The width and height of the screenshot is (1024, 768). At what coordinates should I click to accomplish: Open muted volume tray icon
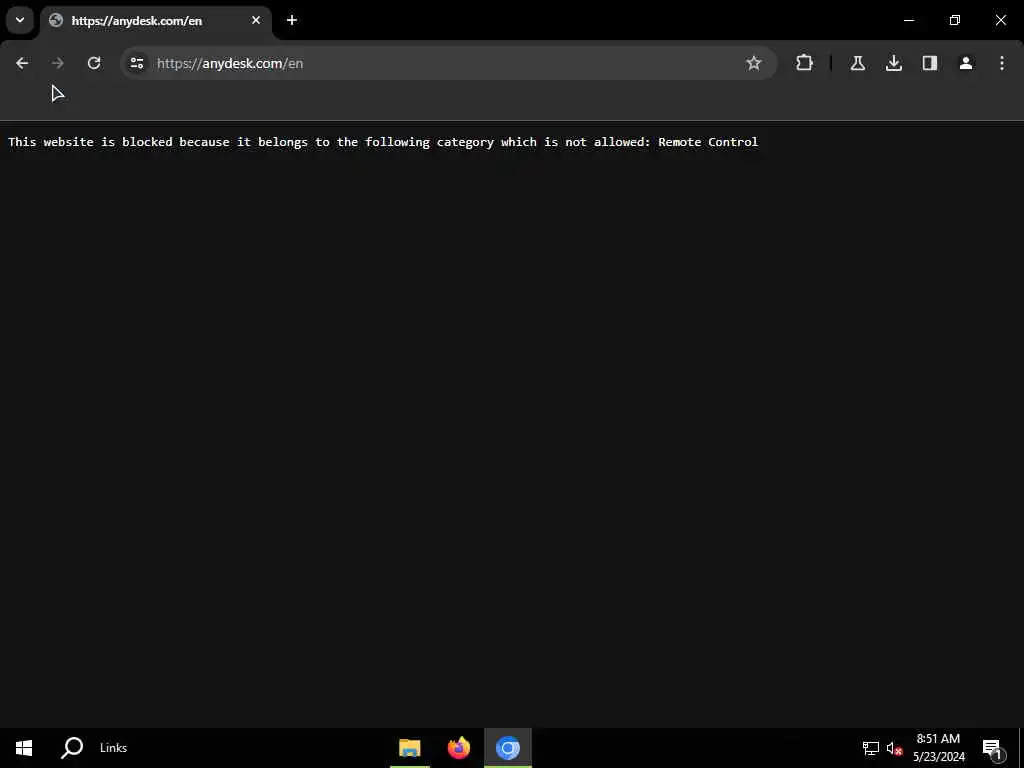pyautogui.click(x=894, y=748)
